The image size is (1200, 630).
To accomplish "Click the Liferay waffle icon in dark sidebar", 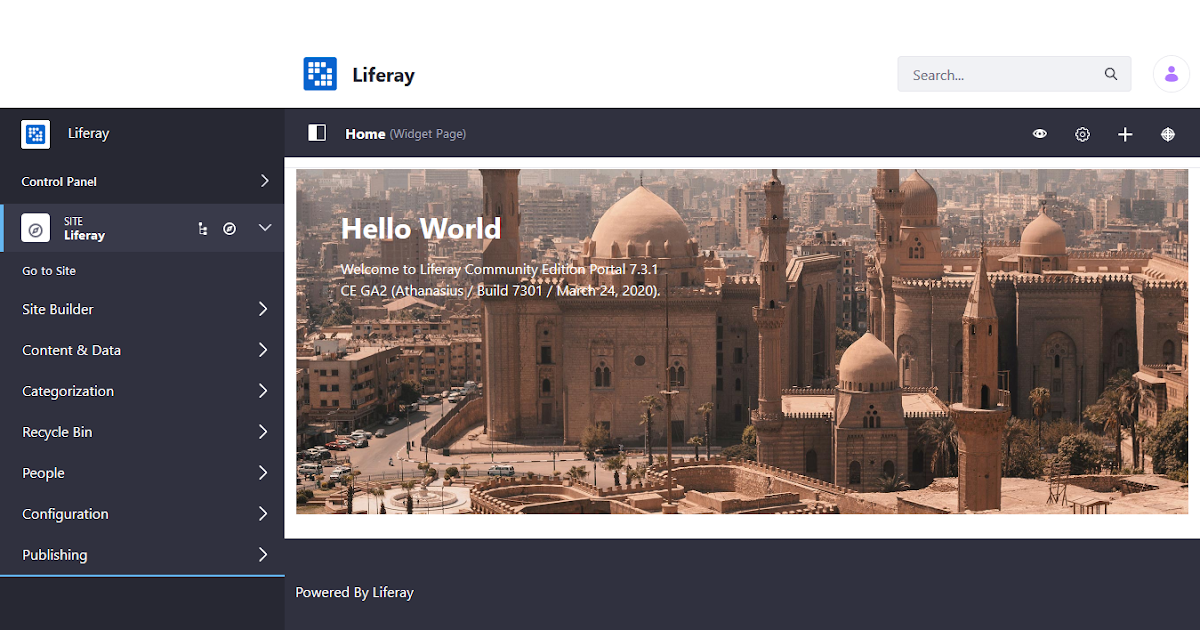I will pyautogui.click(x=34, y=133).
